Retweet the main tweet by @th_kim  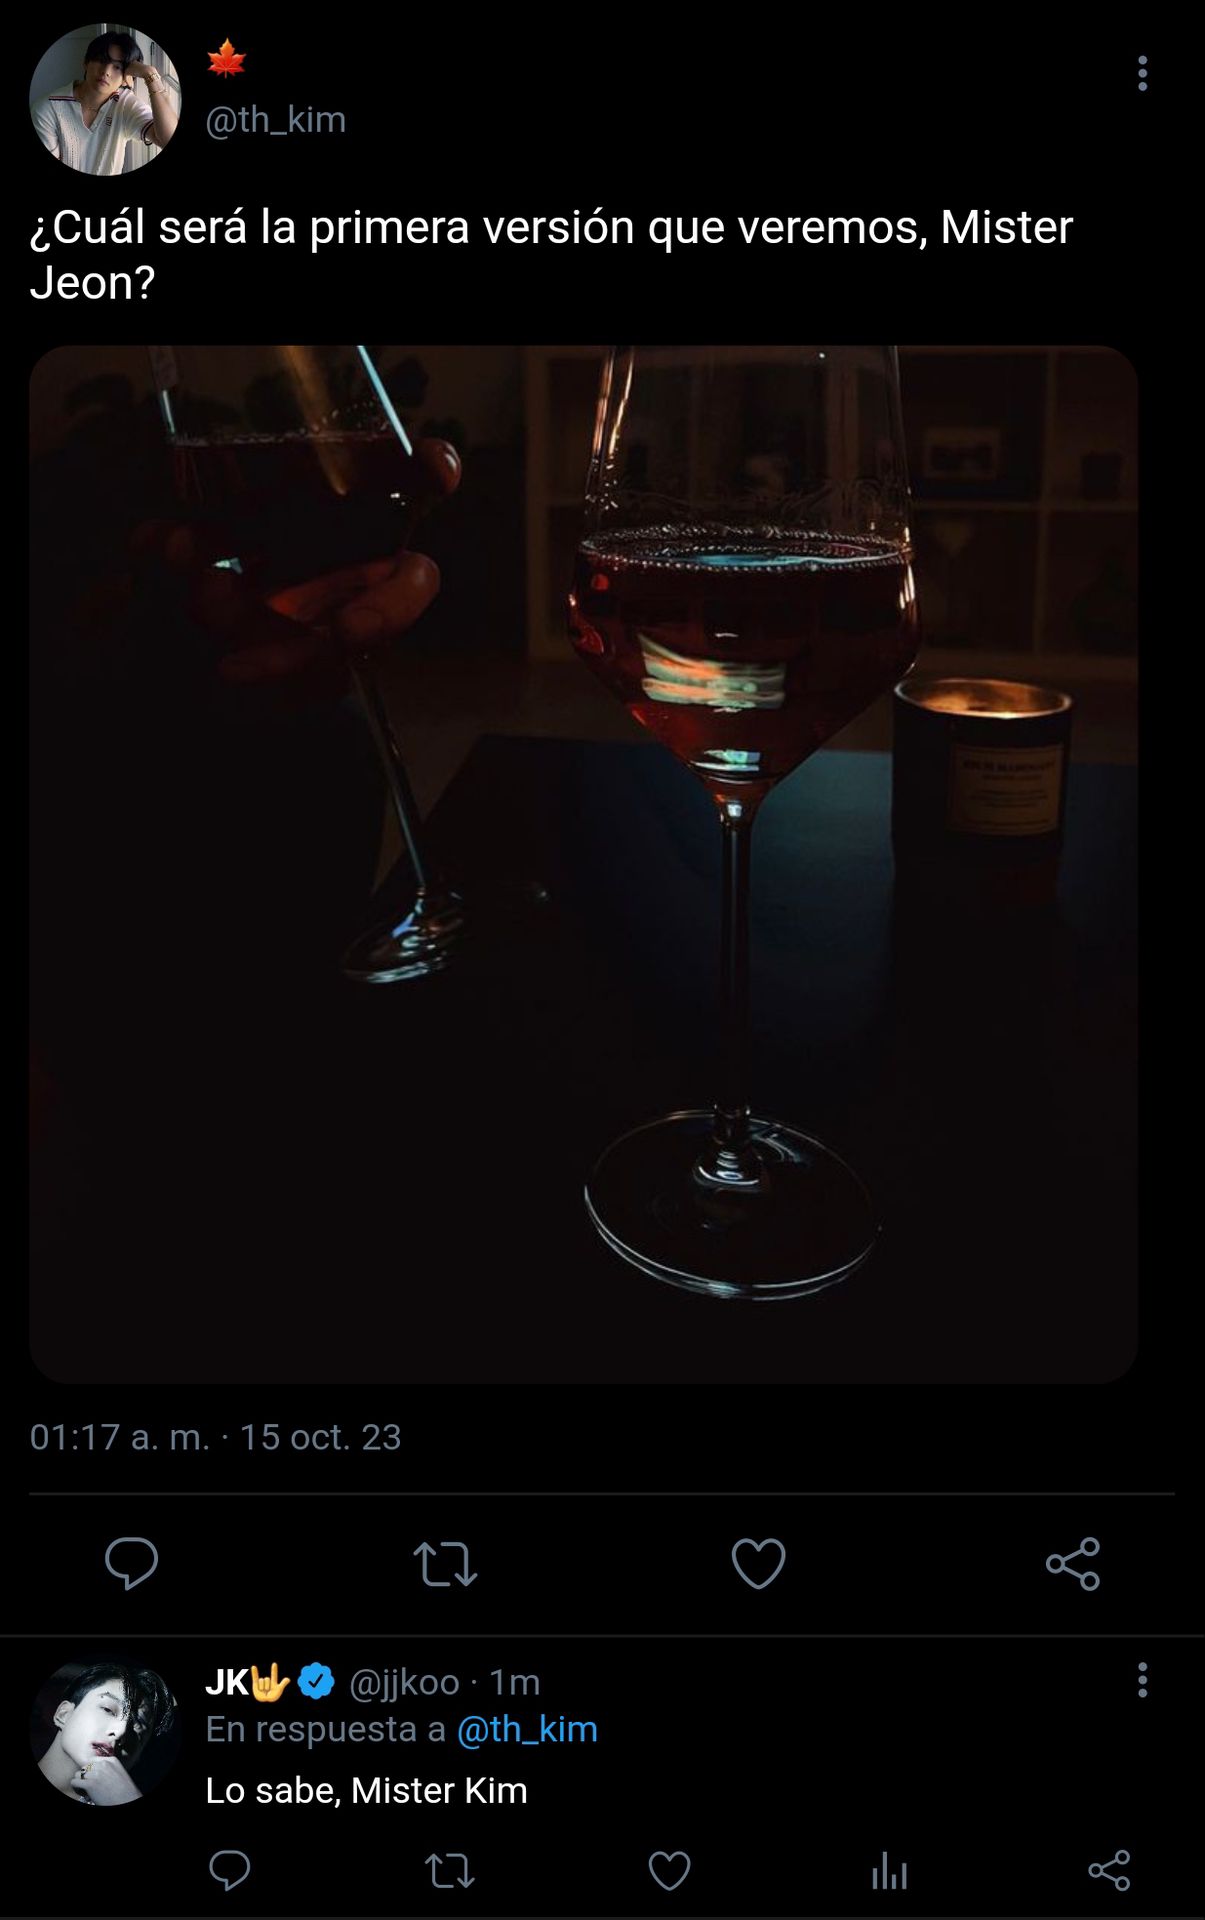445,1564
